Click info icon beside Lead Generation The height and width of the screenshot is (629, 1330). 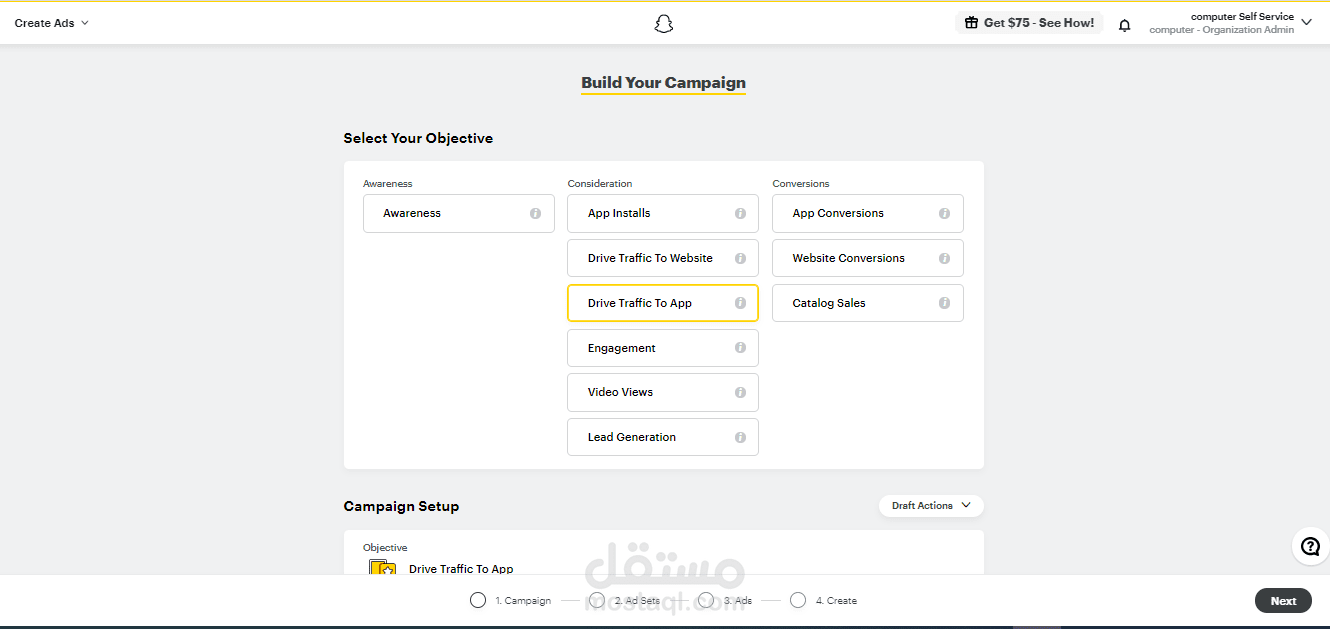(740, 437)
